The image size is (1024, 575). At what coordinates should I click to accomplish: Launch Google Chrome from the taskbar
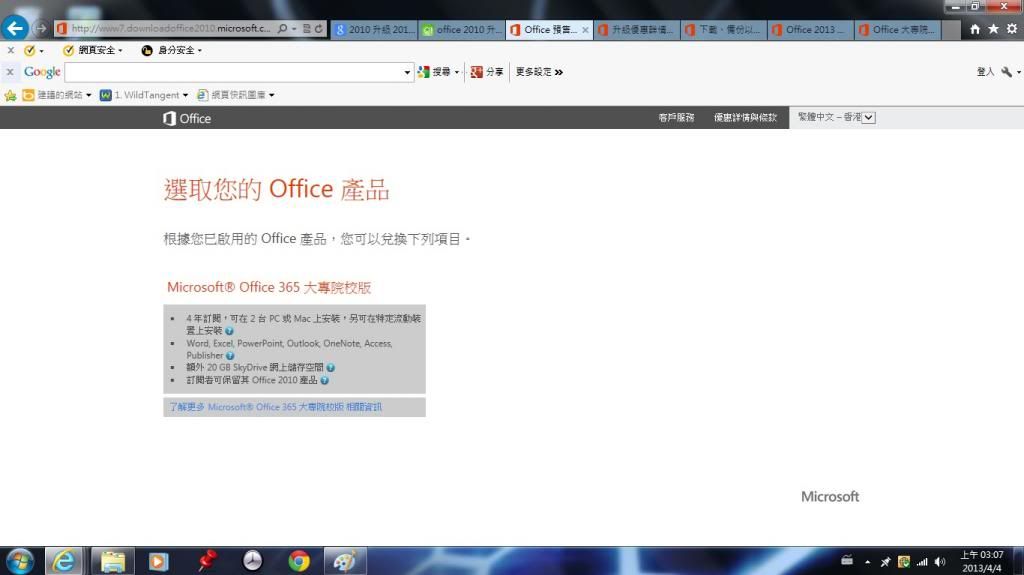299,561
